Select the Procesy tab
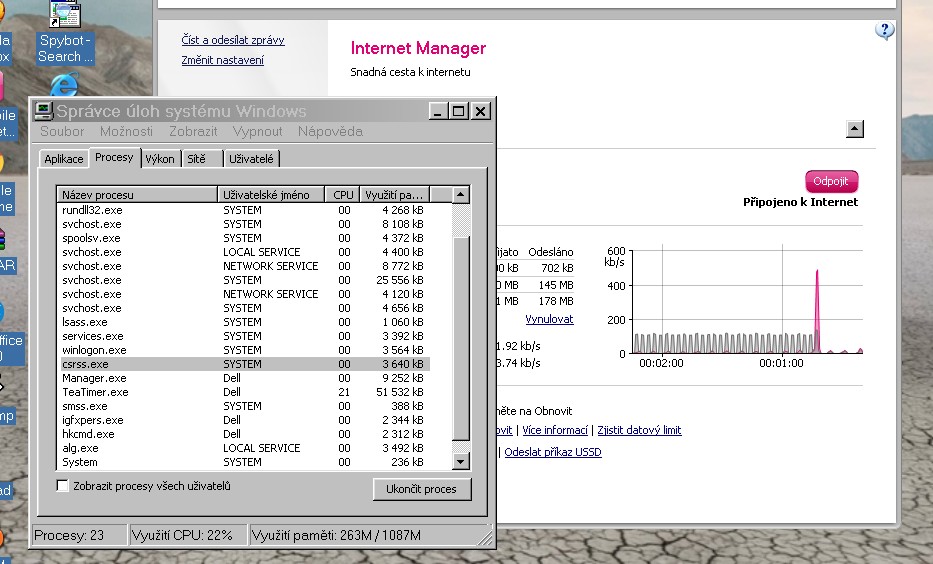Screen dimensions: 933x564 point(114,157)
